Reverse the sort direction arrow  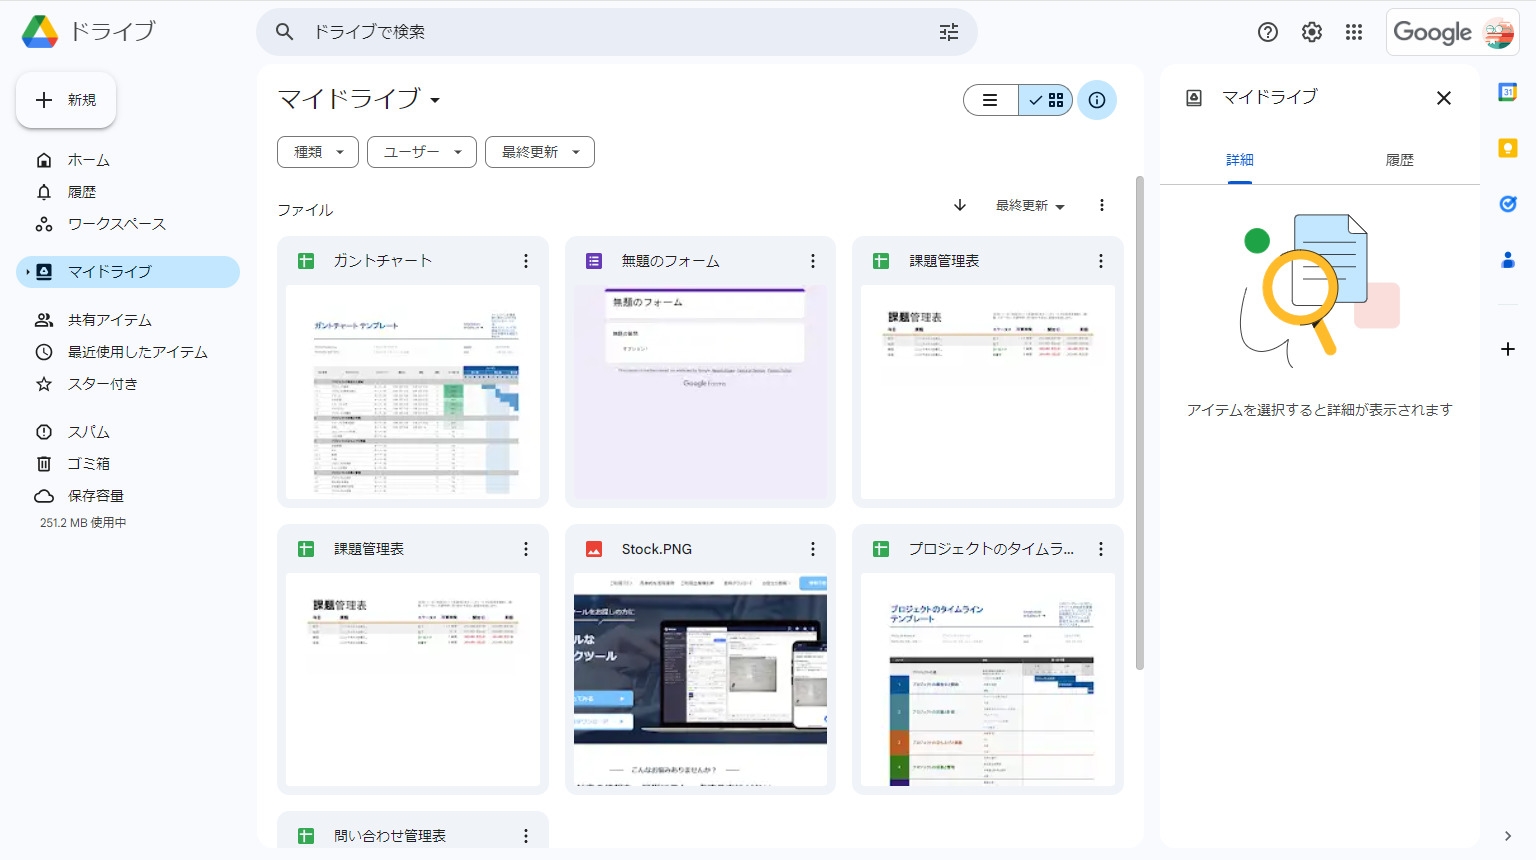(x=959, y=205)
